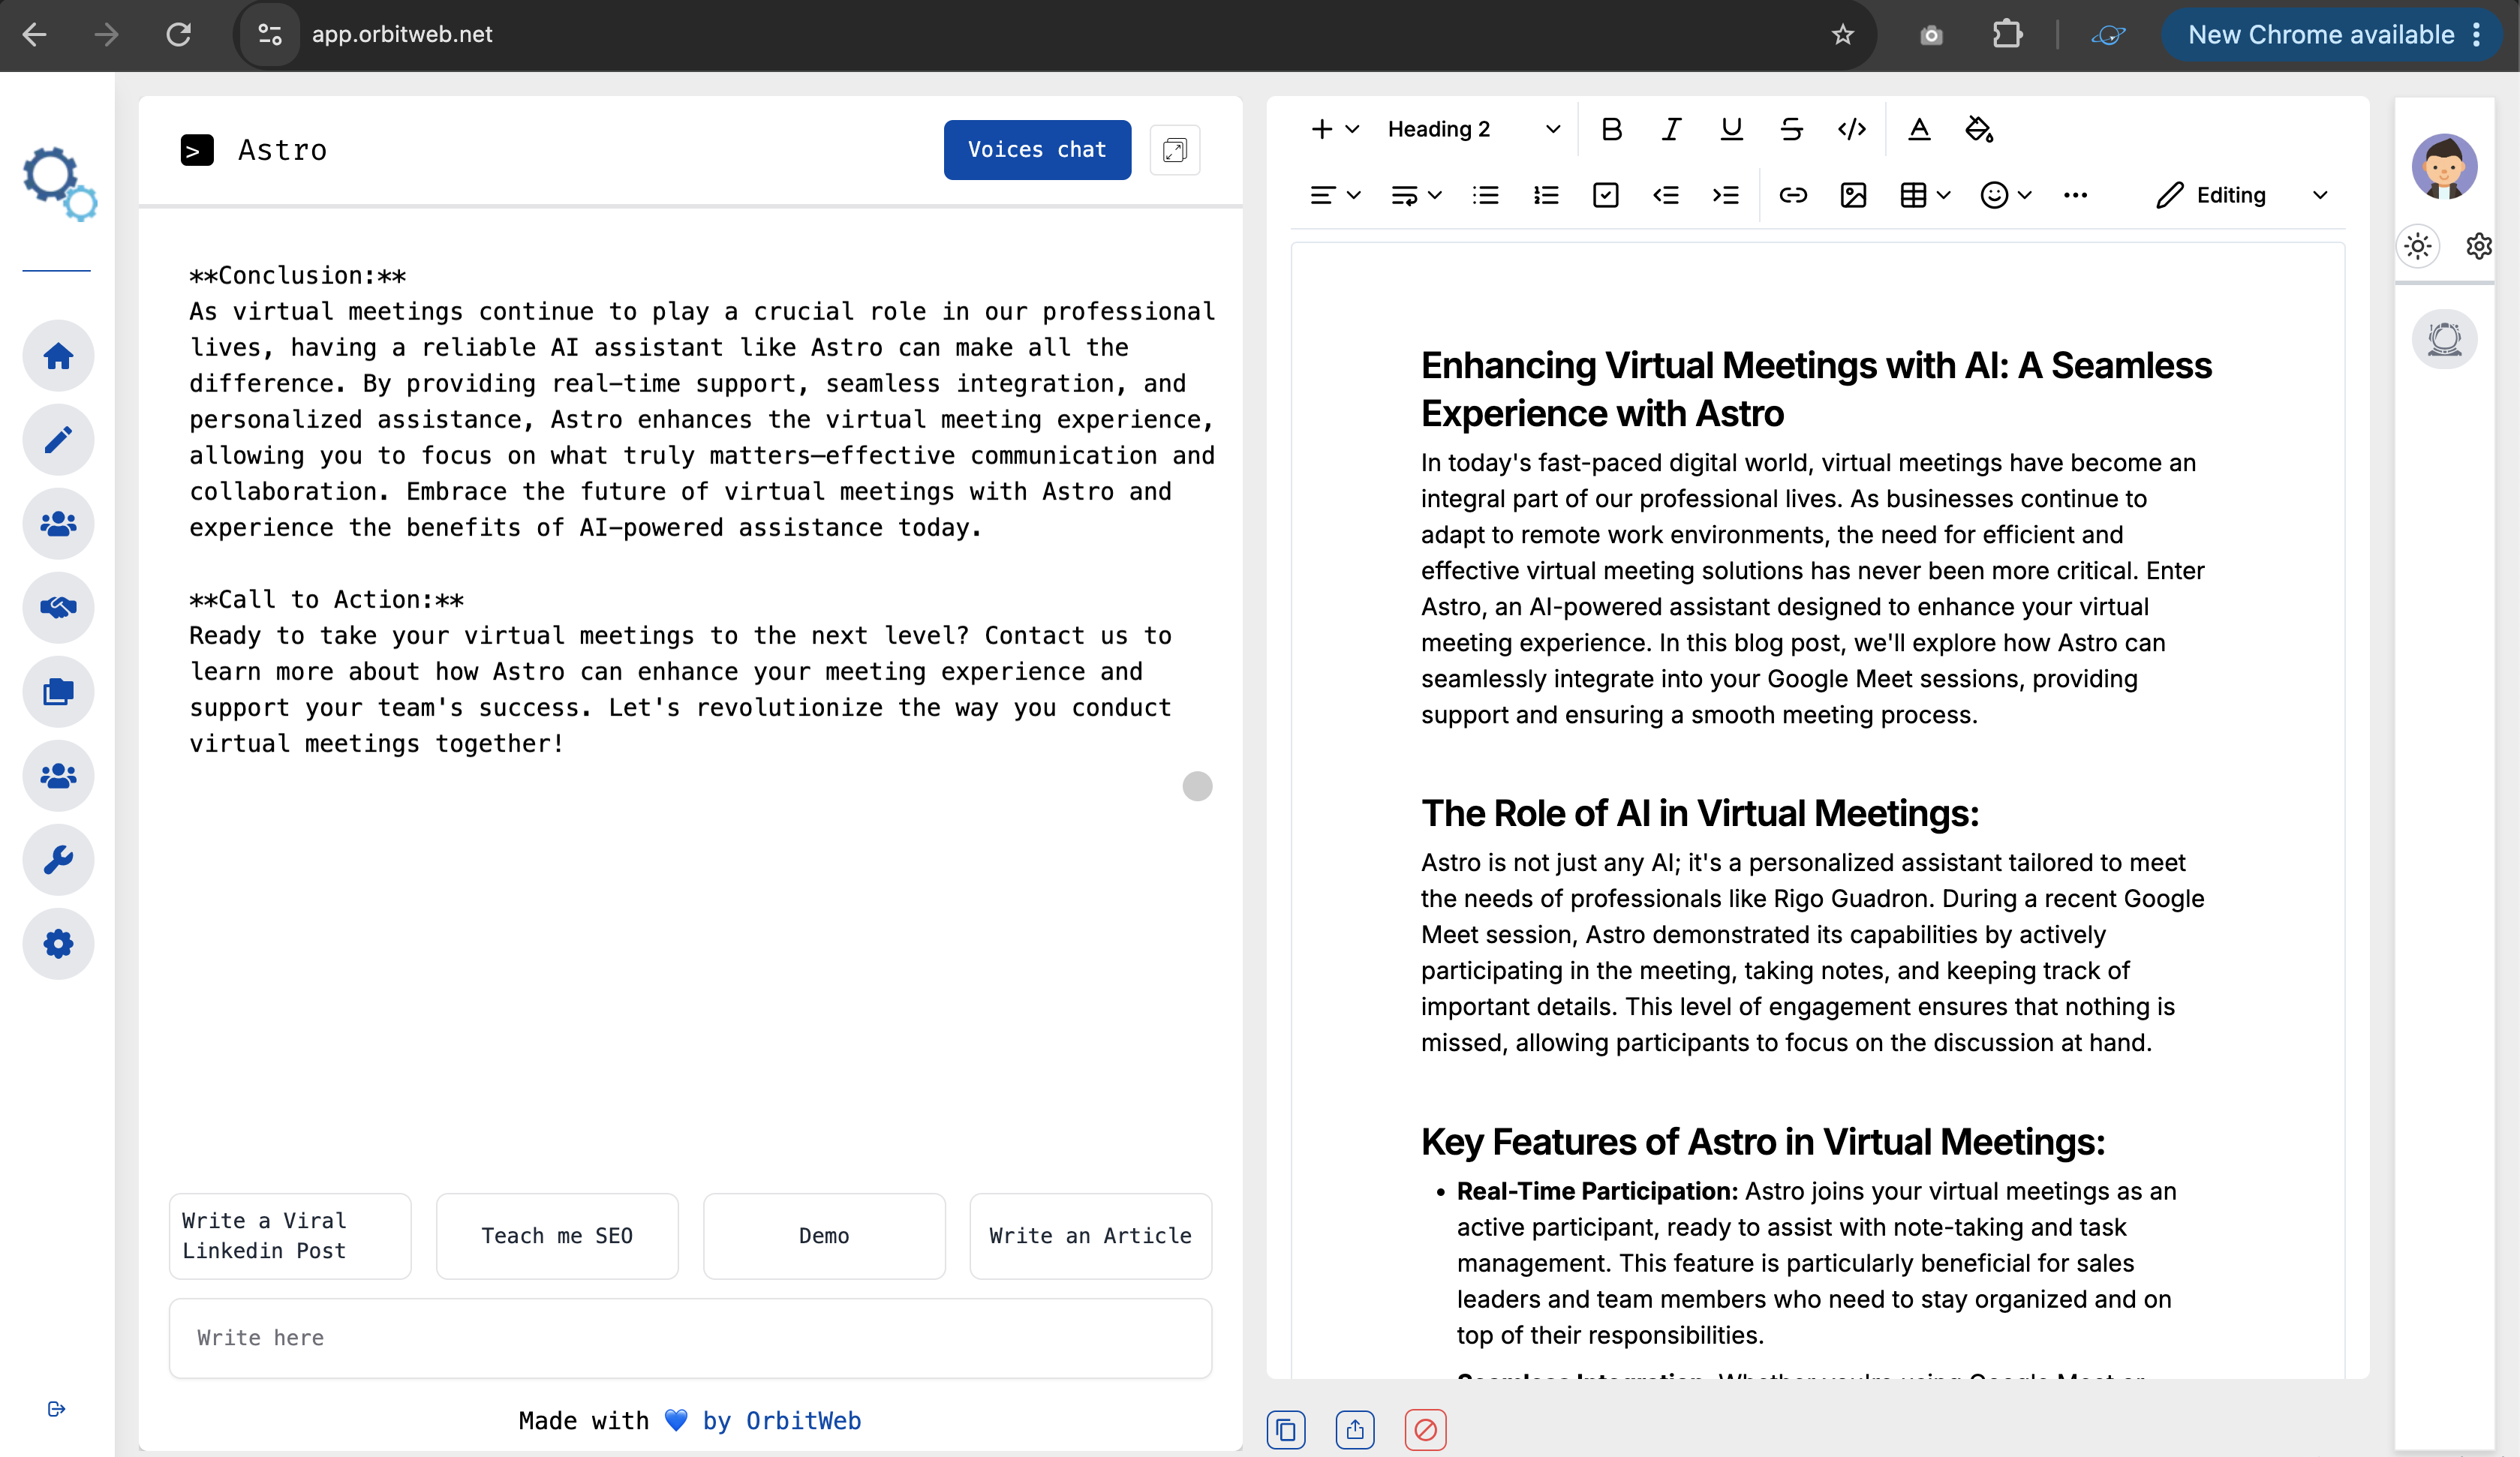Click the Write here chat input field

pyautogui.click(x=690, y=1338)
